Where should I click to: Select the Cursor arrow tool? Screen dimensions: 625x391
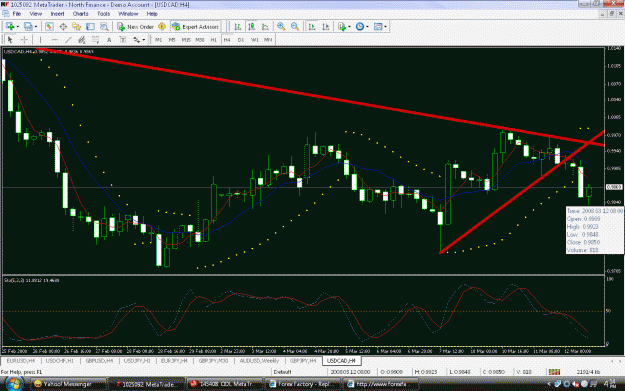pyautogui.click(x=10, y=39)
